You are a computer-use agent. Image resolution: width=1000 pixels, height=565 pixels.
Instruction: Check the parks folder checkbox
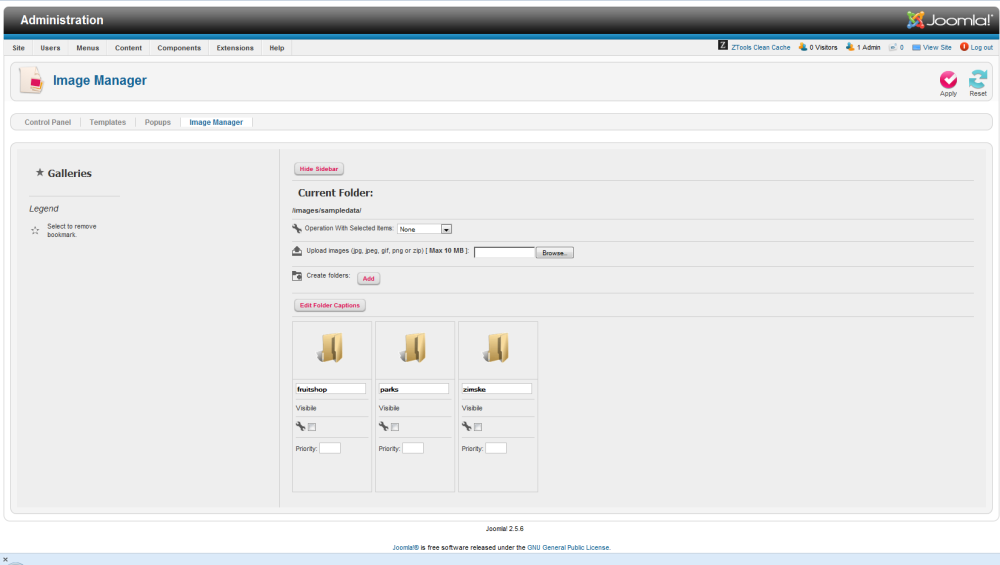(395, 427)
